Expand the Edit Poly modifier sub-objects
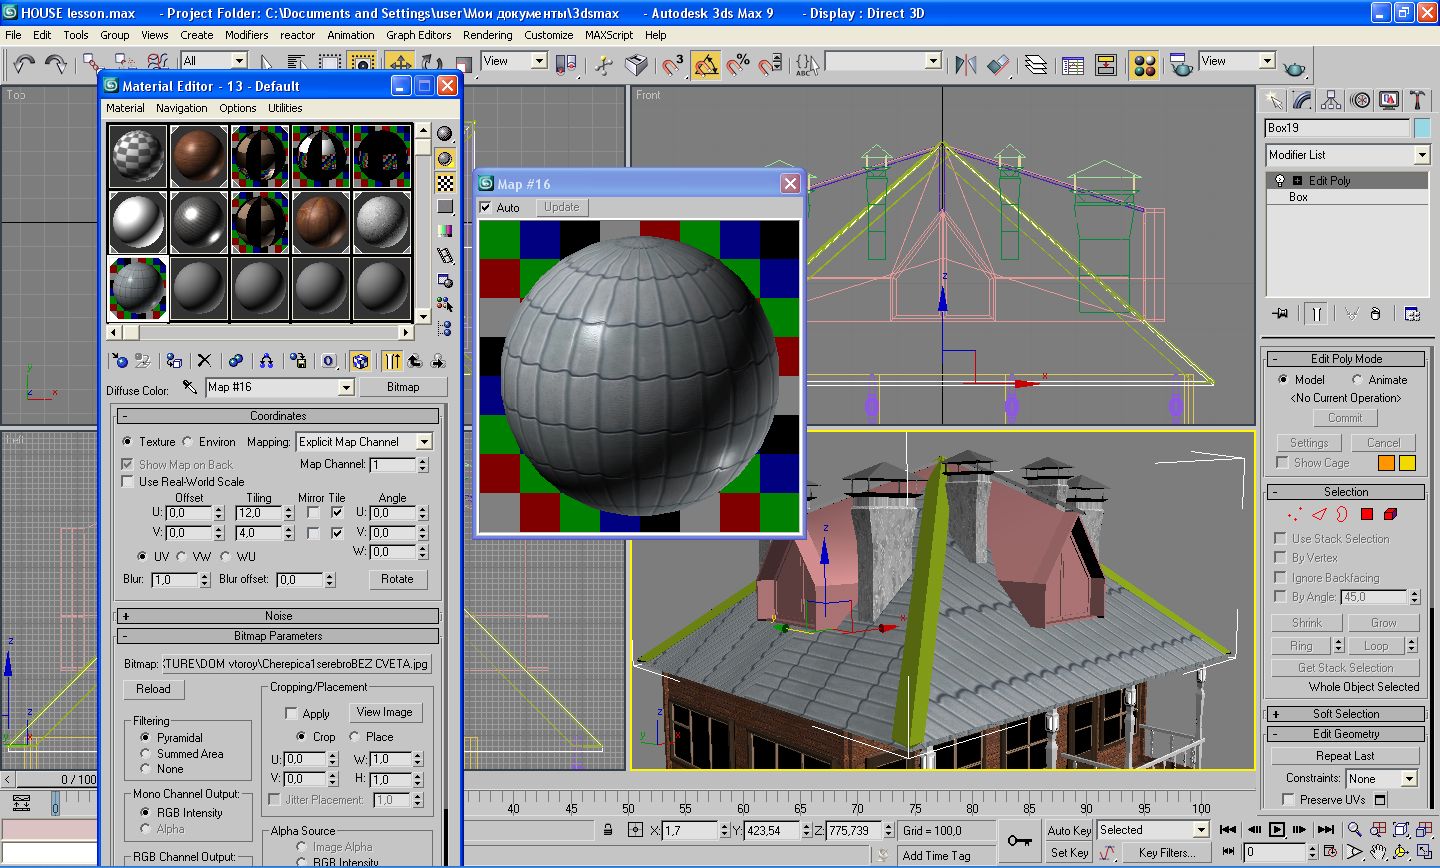Screen dimensions: 1440x868 pos(1297,181)
